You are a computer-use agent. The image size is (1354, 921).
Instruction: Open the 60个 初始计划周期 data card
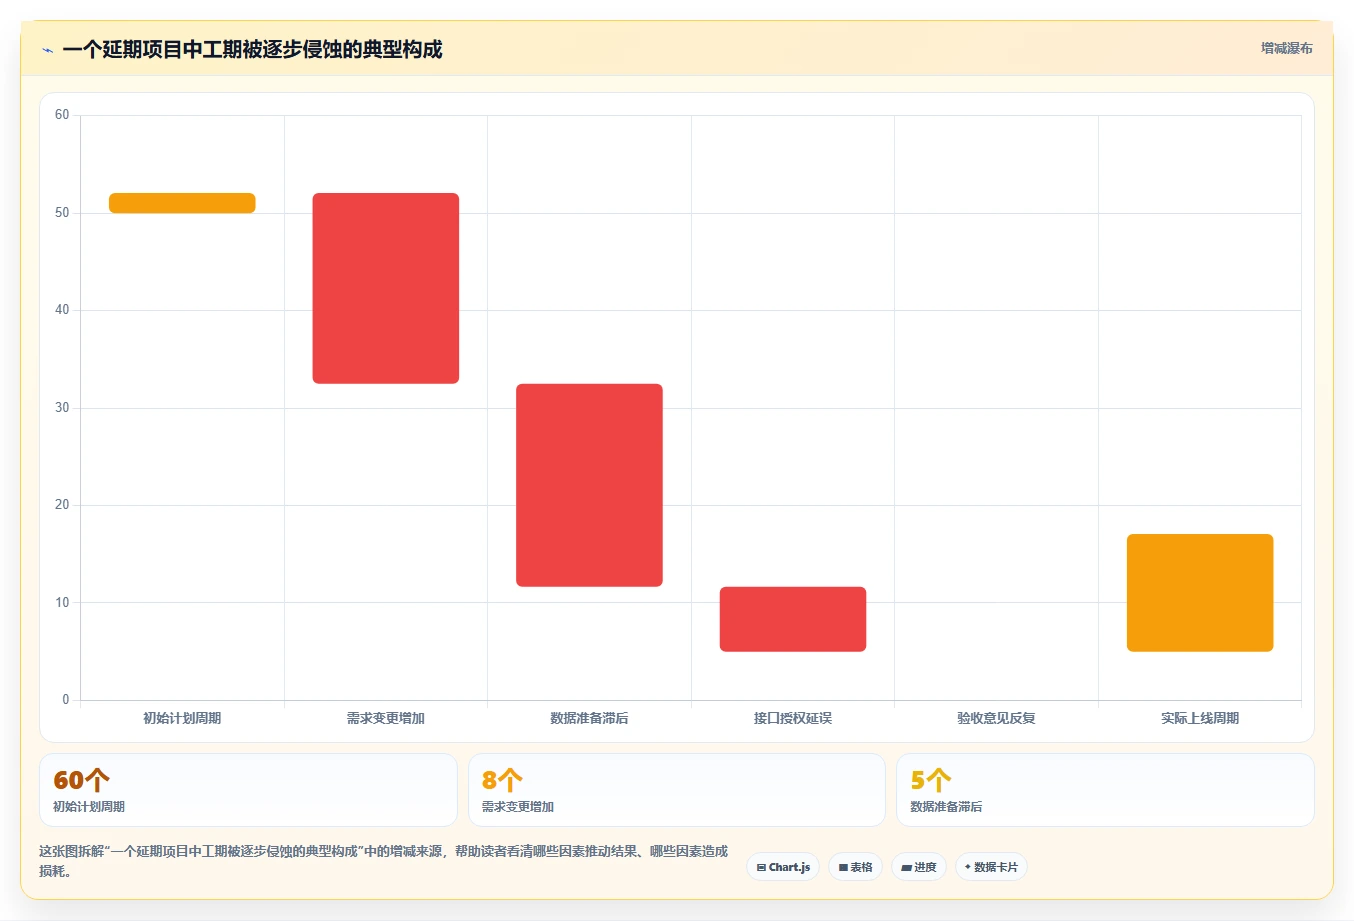(248, 790)
